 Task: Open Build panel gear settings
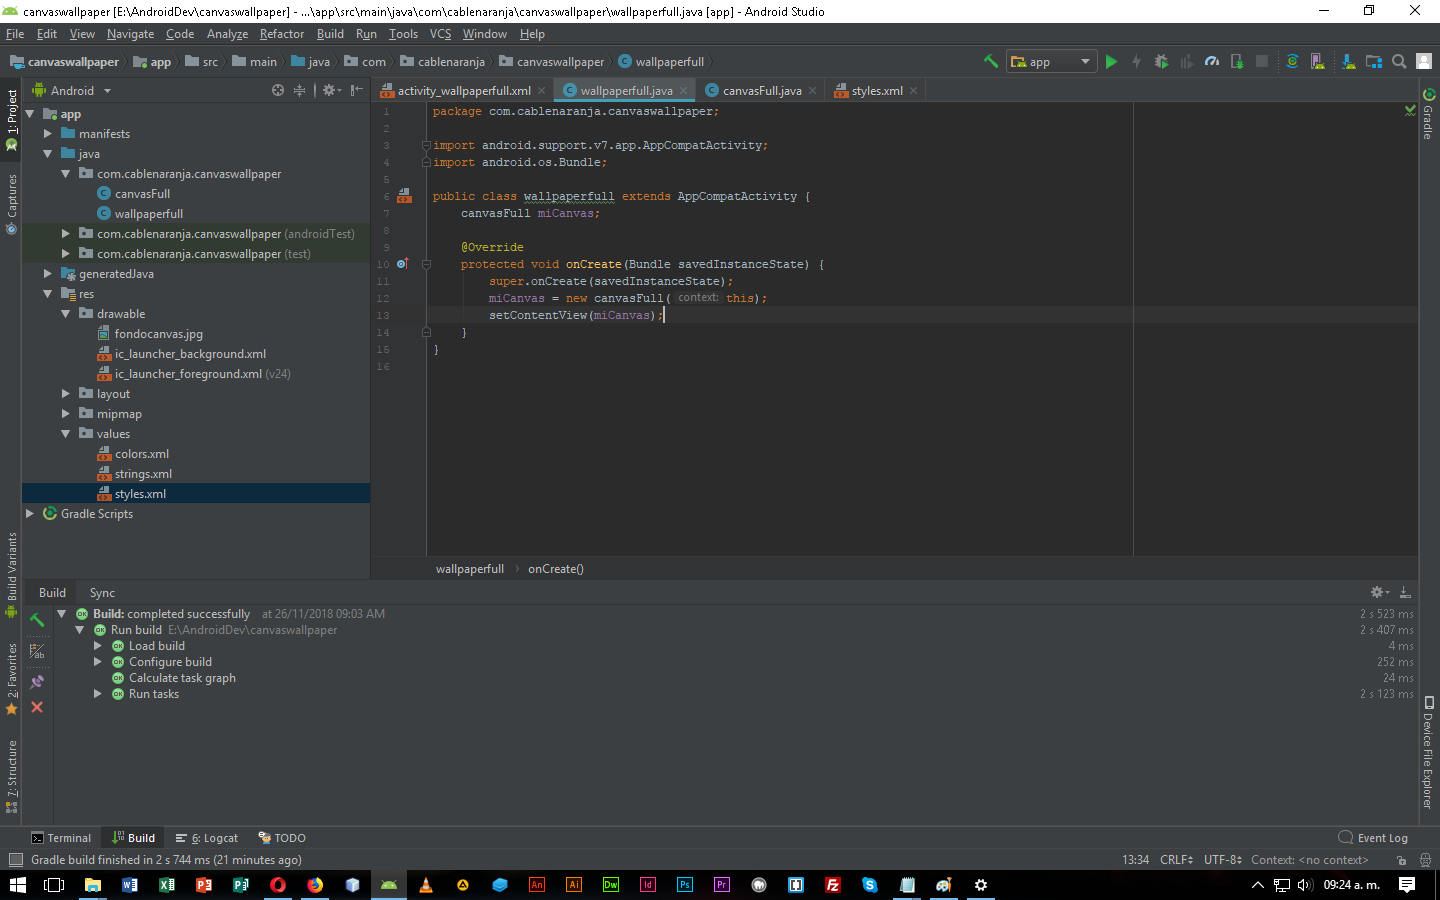coord(1379,592)
